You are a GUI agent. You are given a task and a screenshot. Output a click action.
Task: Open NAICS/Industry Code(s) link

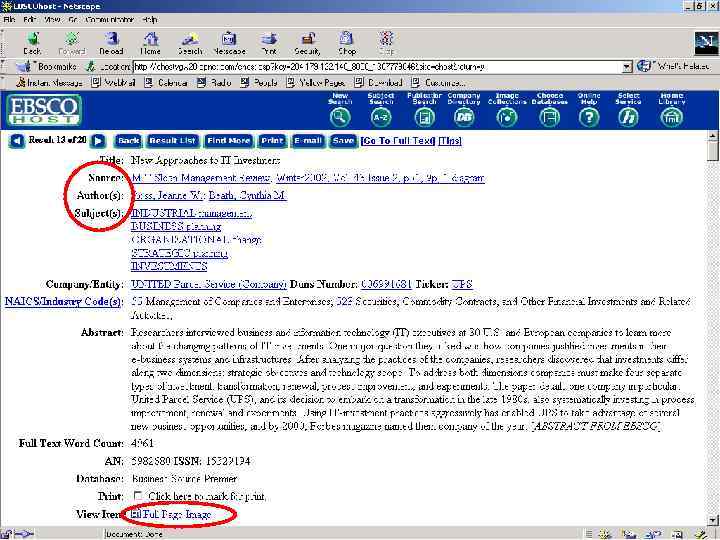[63, 302]
